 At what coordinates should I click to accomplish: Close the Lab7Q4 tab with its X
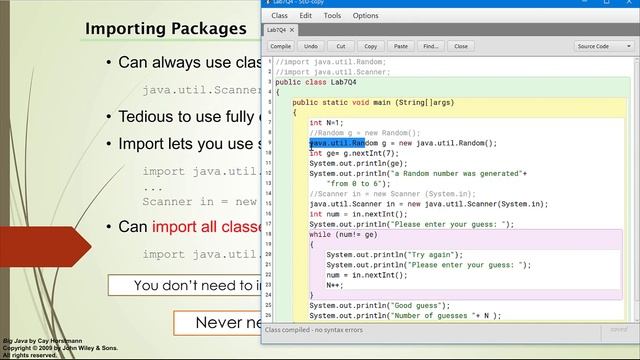click(x=292, y=30)
